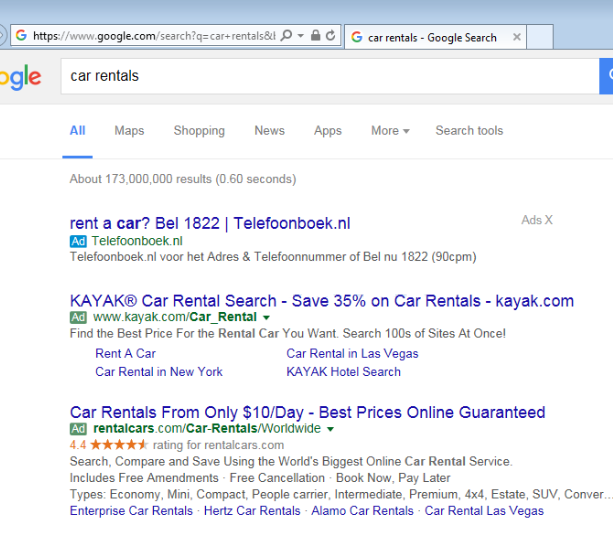Viewport: 613px width, 539px height.
Task: Expand the dropdown arrow after www.kayak.com/Car_Rental
Action: 266,318
